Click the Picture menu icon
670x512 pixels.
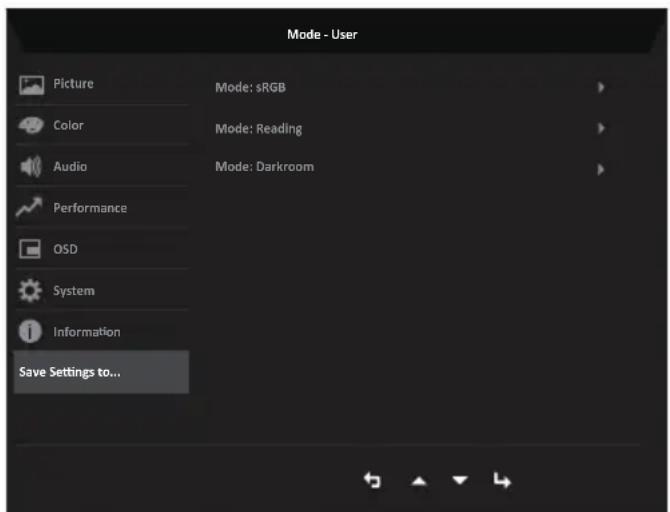pyautogui.click(x=31, y=85)
